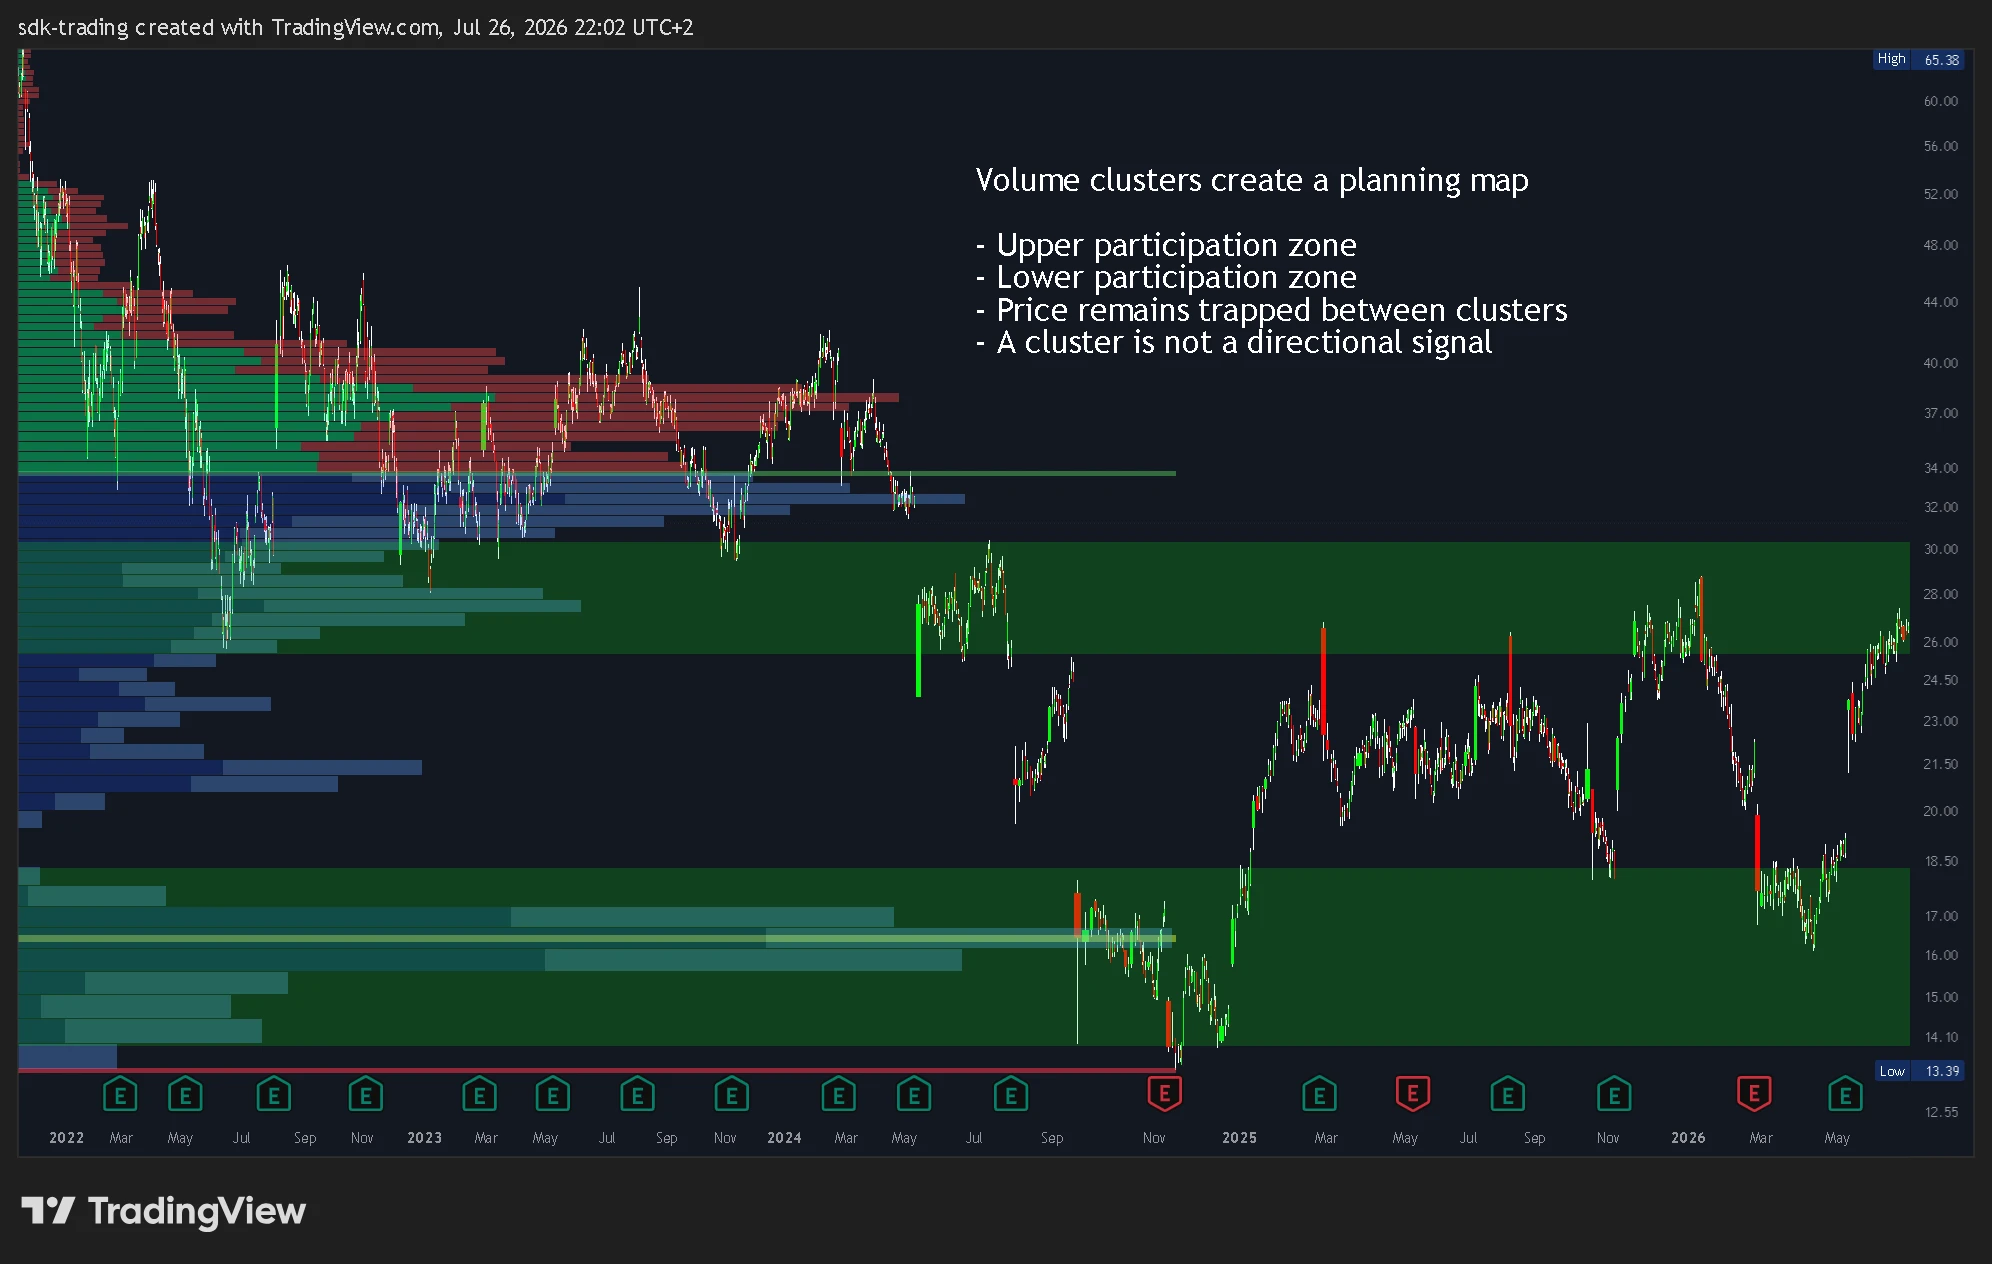The height and width of the screenshot is (1264, 1992).
Task: Click the 17.00 price axis label
Action: click(x=1940, y=916)
